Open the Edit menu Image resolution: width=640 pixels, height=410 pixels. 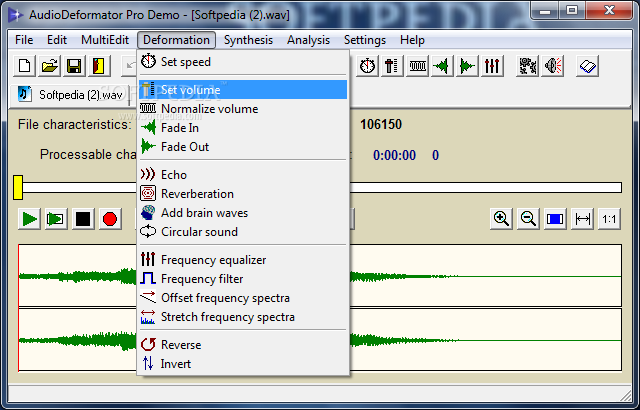57,40
